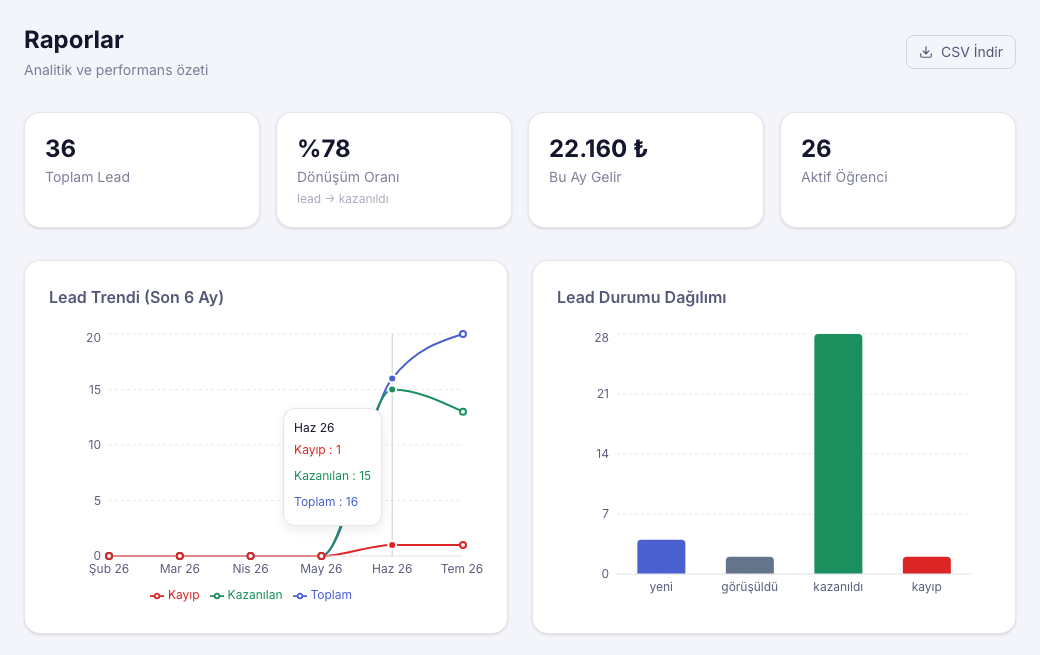Select the red Kayıp point at Tem 26
Screen dimensions: 1040x655
(x=463, y=545)
